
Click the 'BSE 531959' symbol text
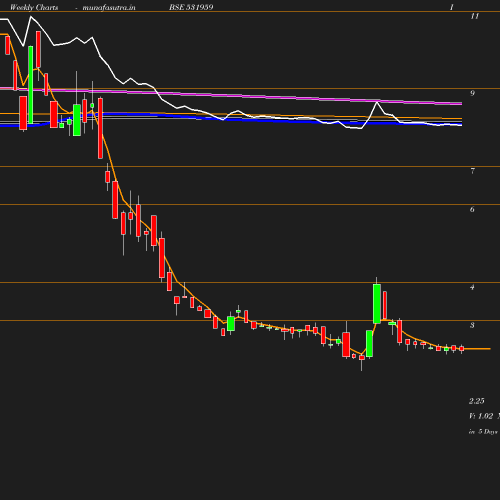coord(191,7)
